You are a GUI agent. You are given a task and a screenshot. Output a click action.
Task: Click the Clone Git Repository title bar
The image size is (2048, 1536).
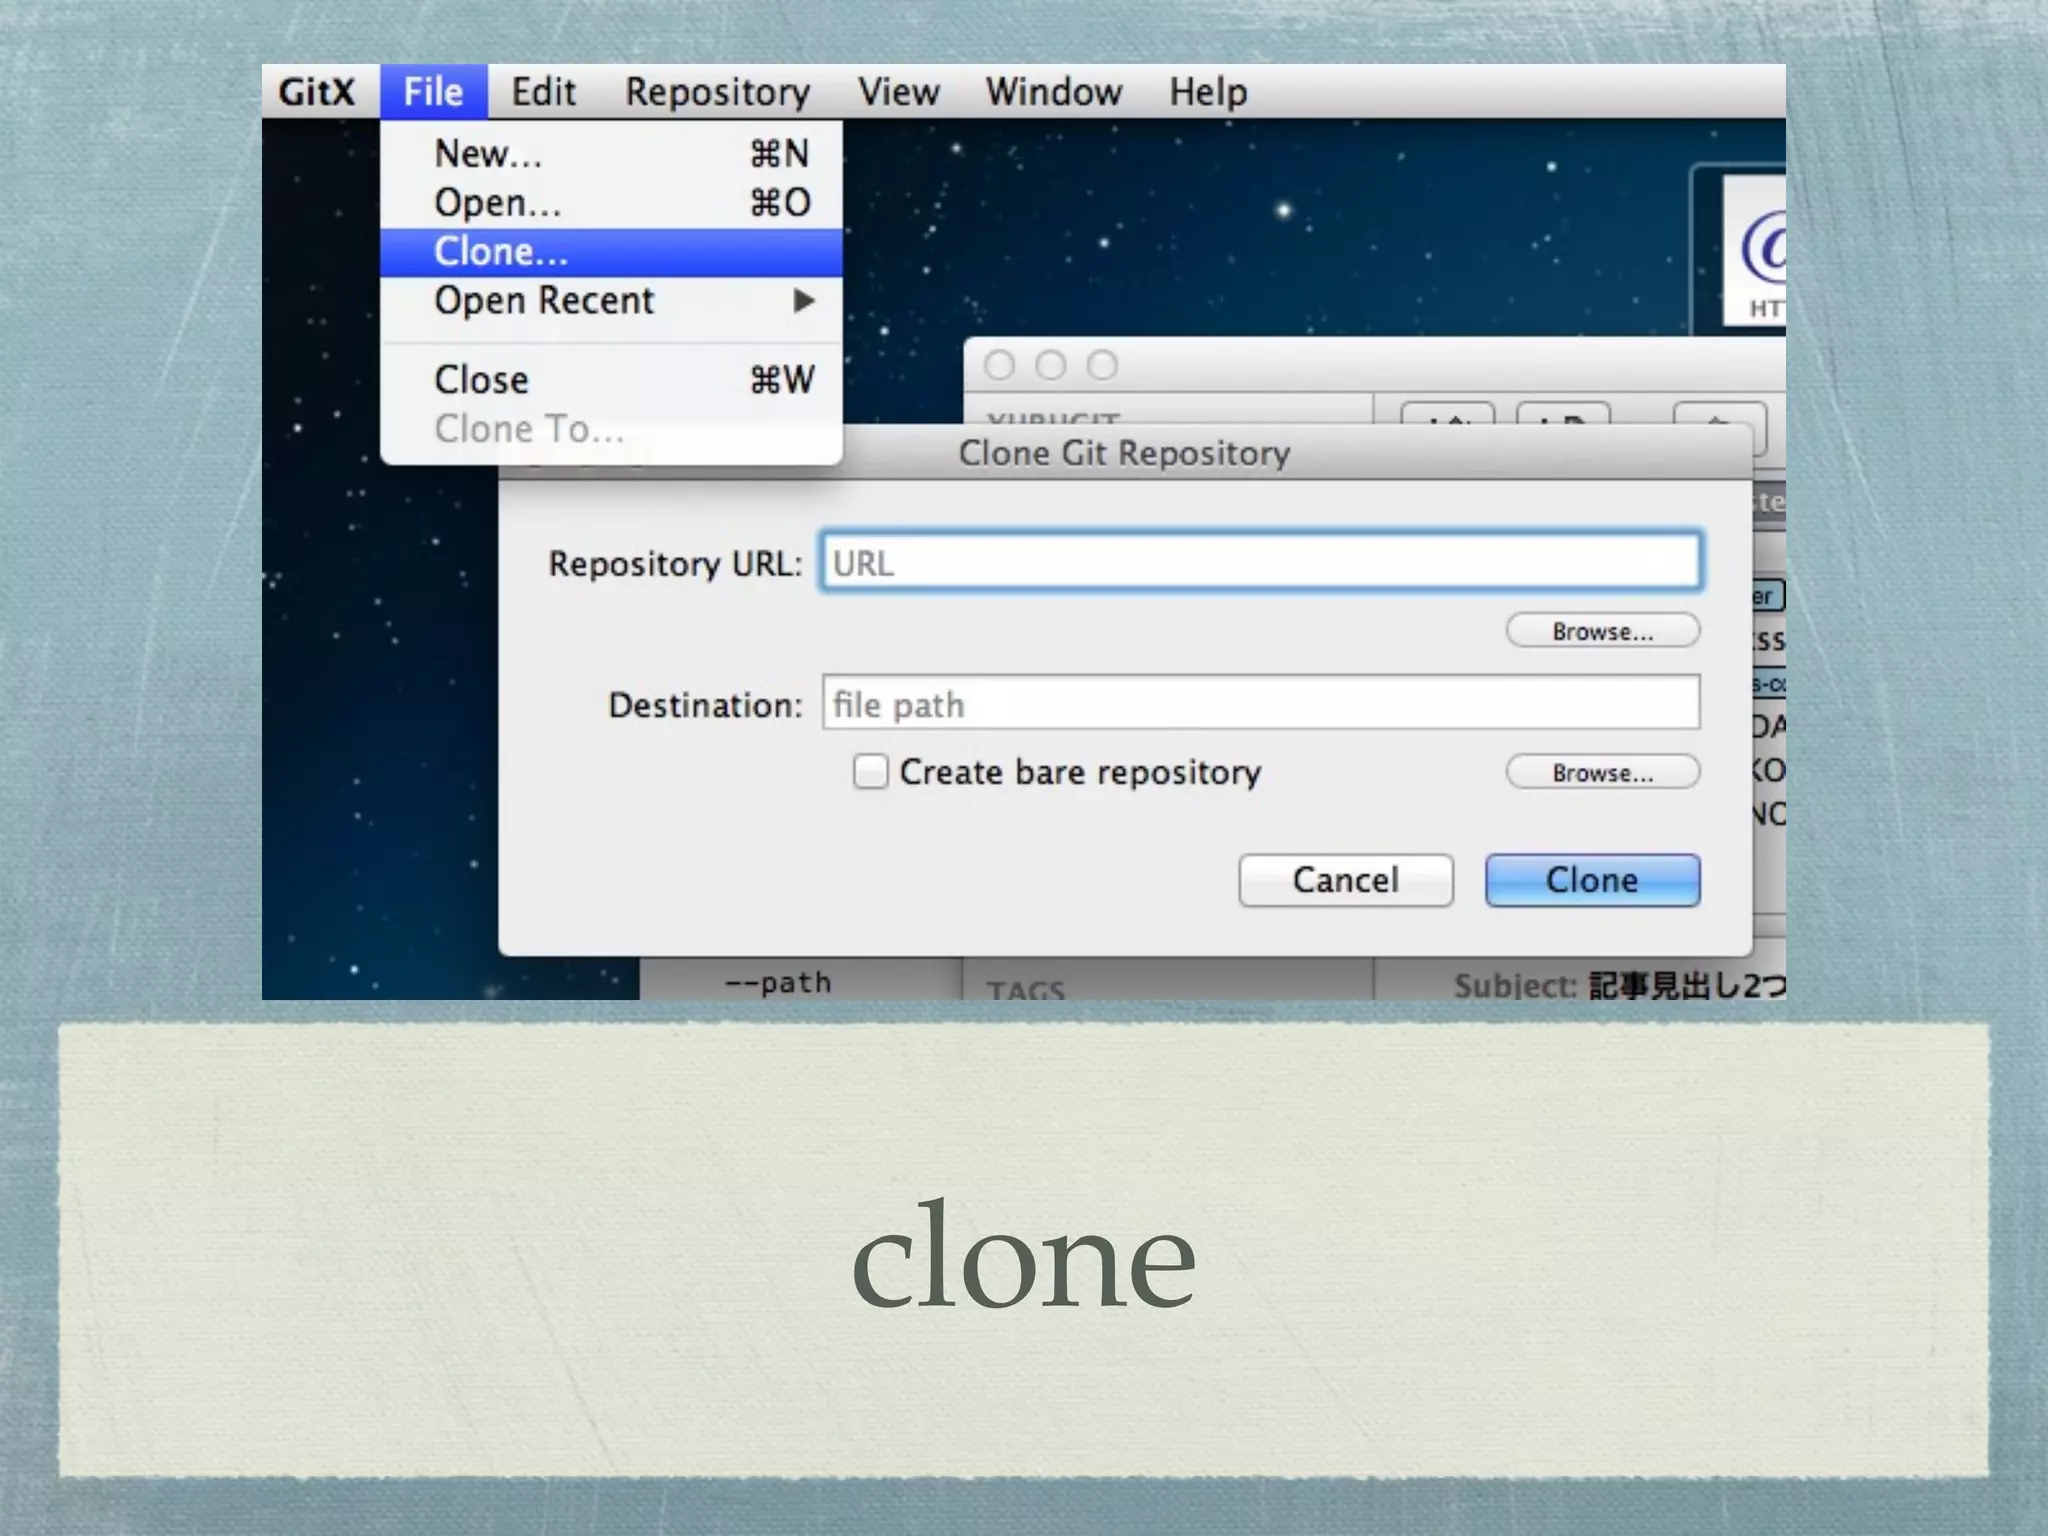click(x=1124, y=453)
